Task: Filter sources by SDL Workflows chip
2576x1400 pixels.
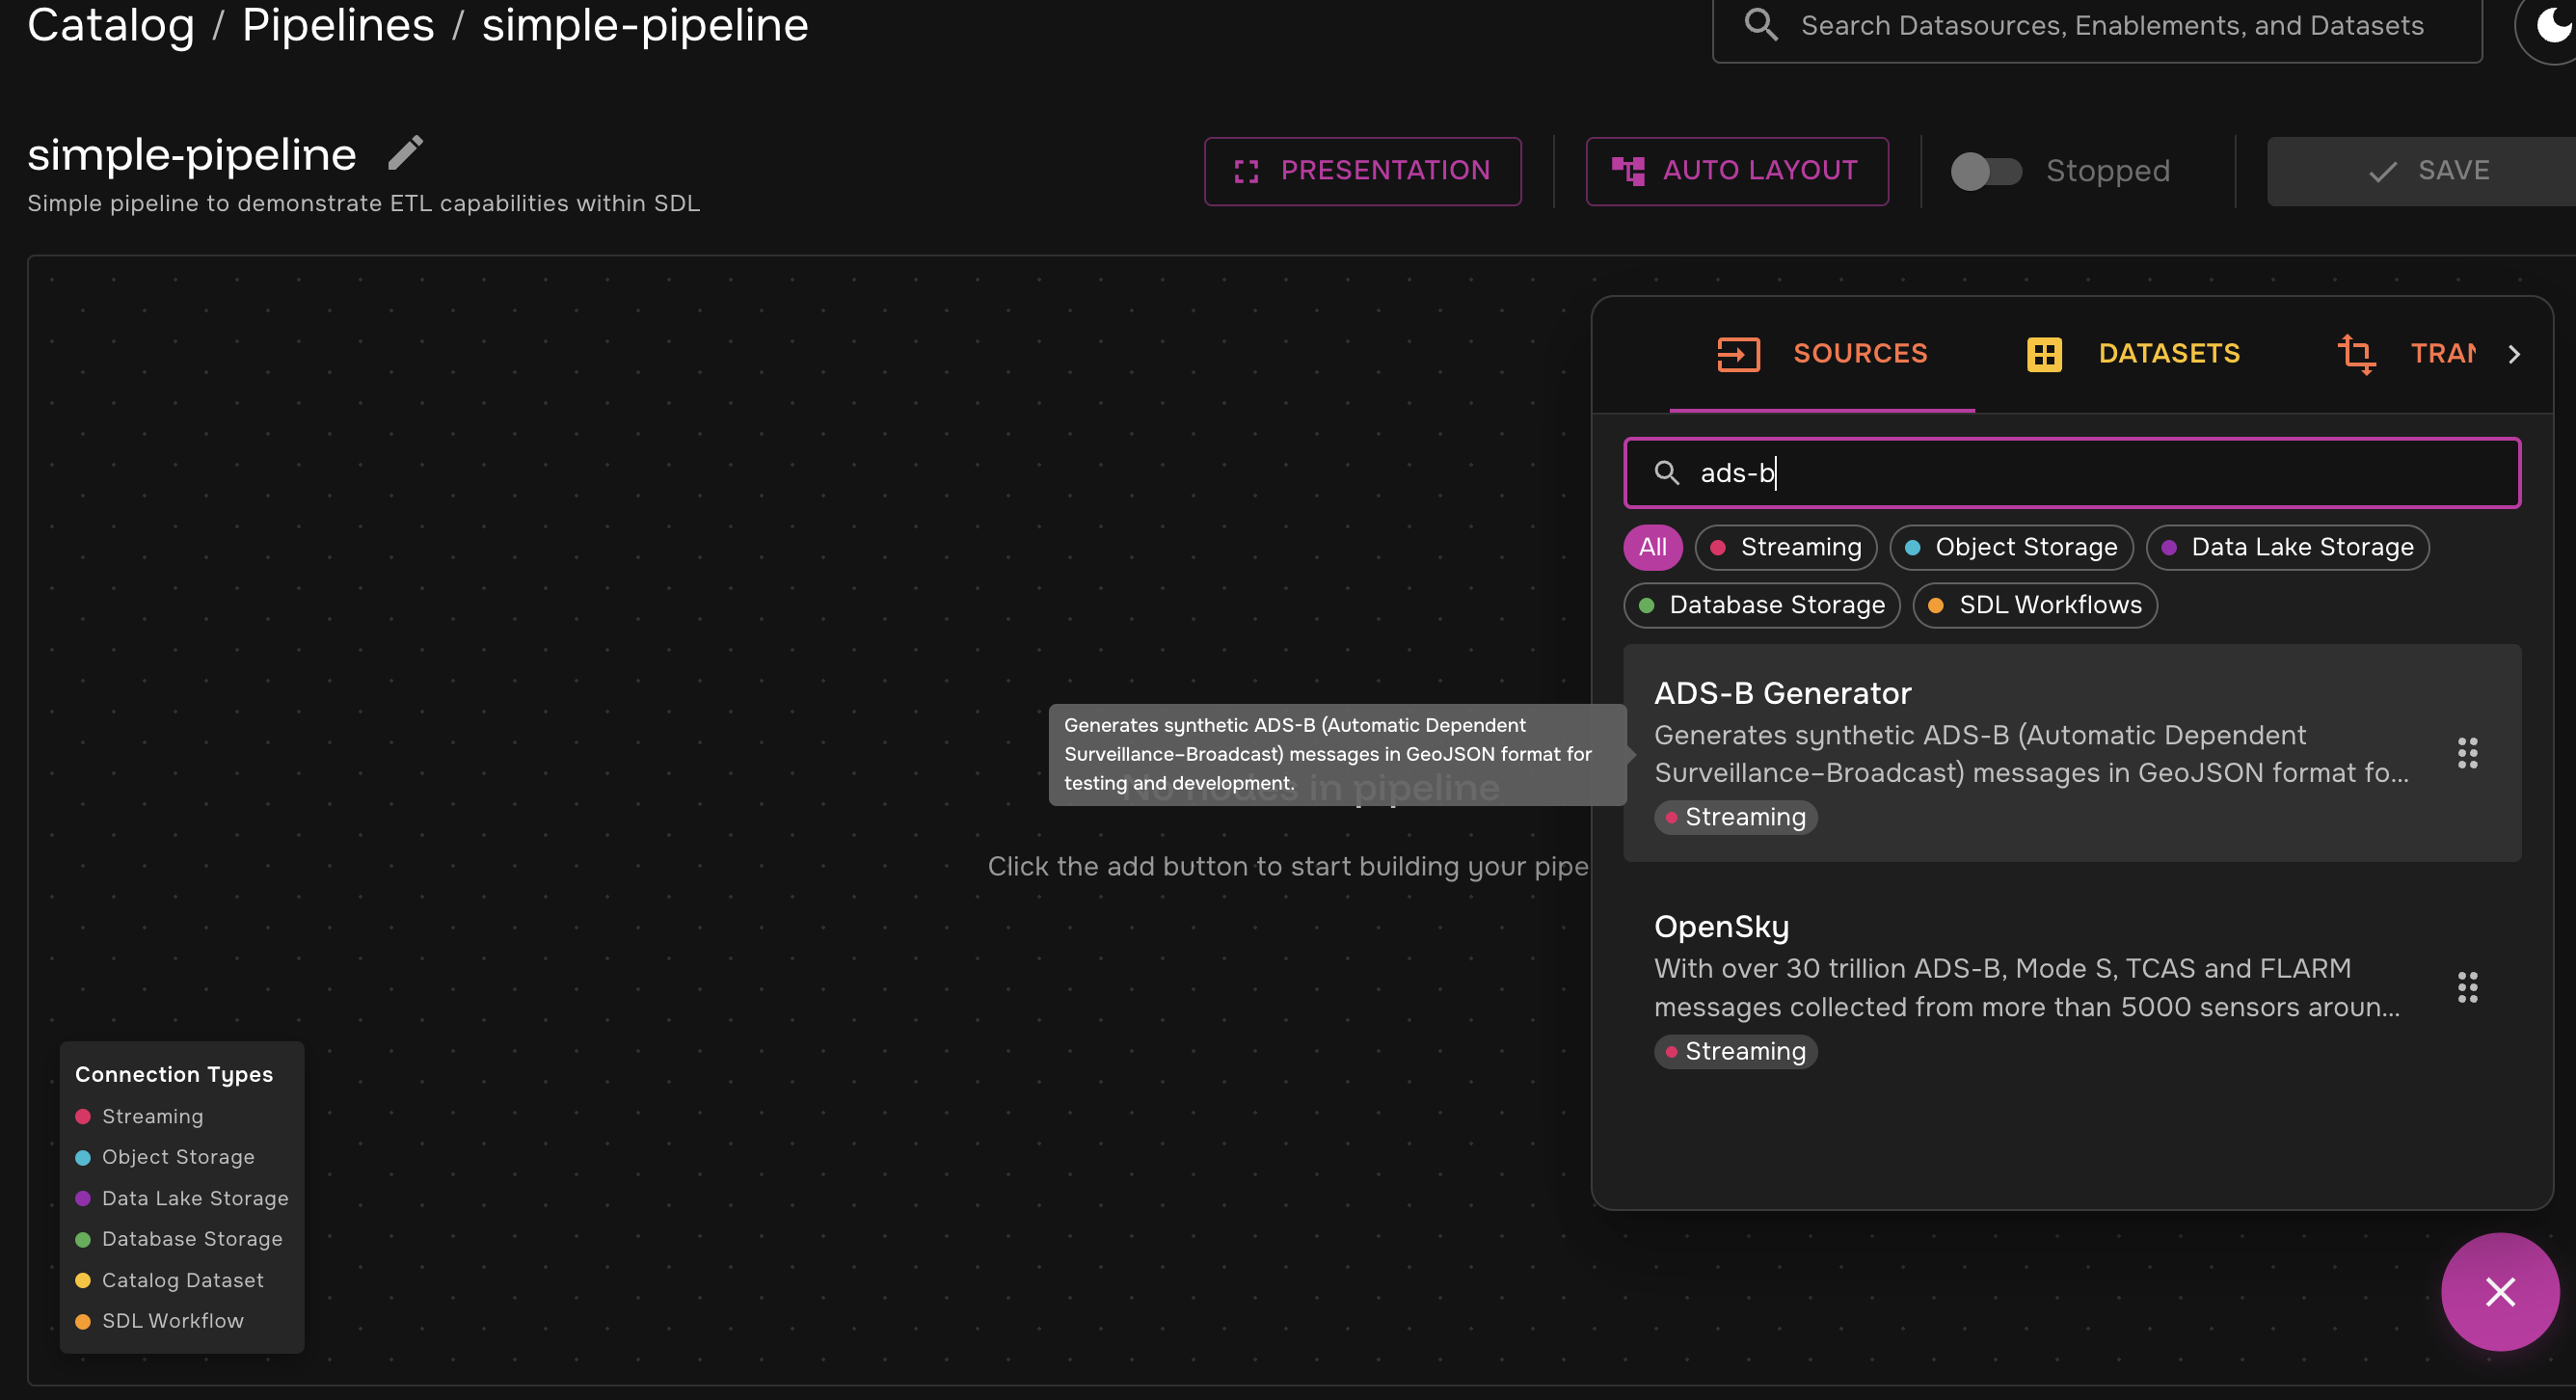Action: pos(2034,605)
